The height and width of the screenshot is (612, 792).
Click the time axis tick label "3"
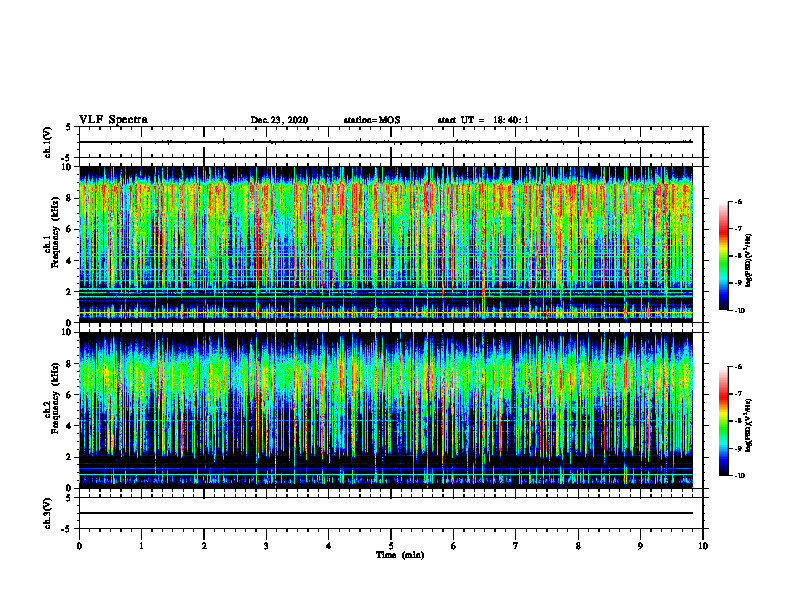(x=266, y=546)
